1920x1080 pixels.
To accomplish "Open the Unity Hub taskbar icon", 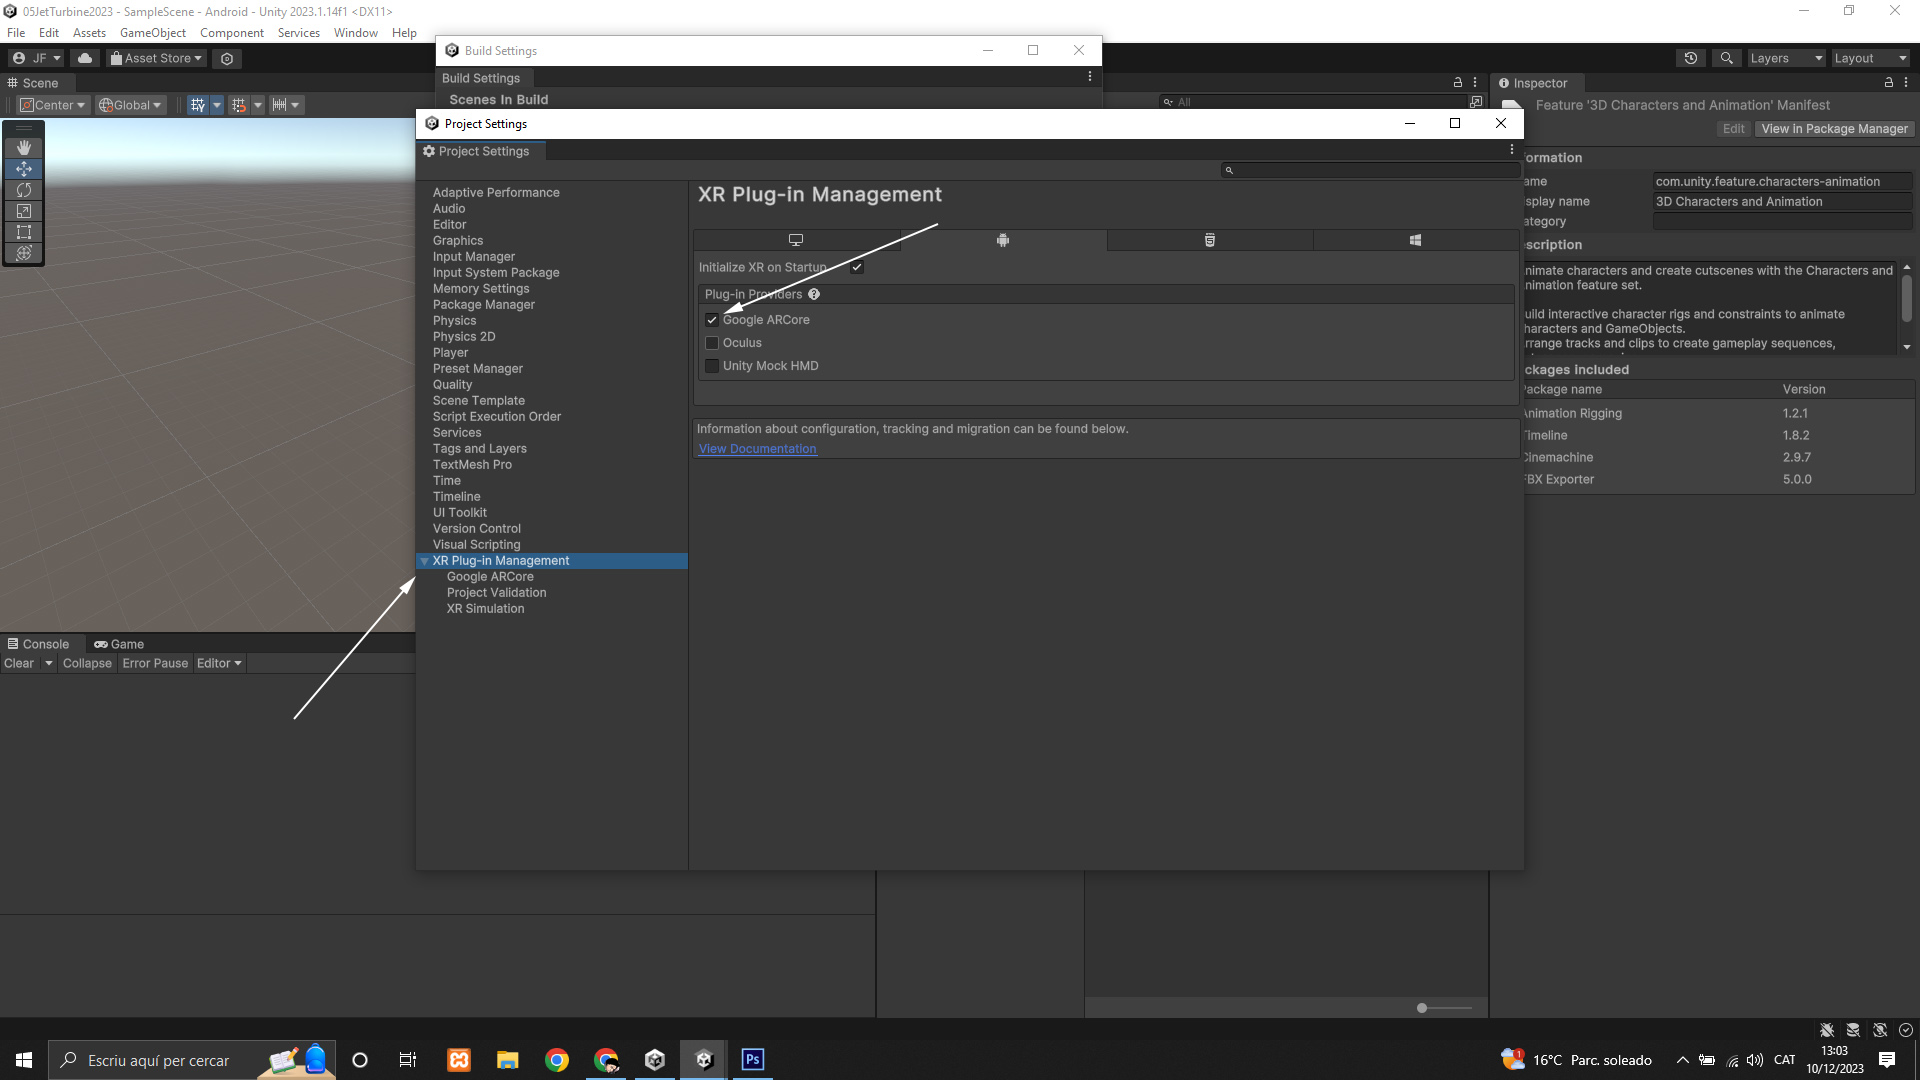I will (655, 1060).
